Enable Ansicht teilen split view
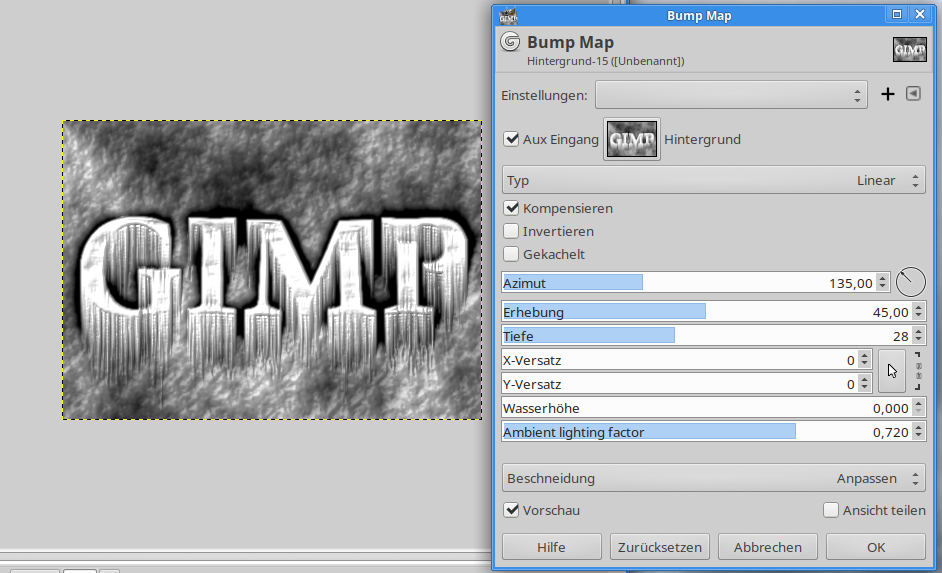Image resolution: width=942 pixels, height=573 pixels. click(831, 511)
